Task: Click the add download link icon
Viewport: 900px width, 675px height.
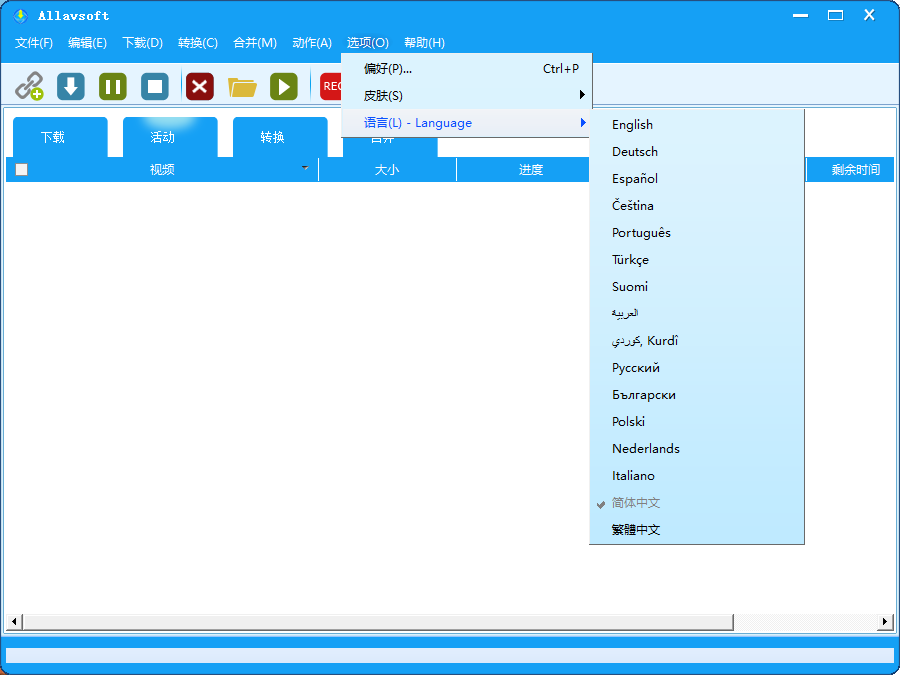Action: coord(30,86)
